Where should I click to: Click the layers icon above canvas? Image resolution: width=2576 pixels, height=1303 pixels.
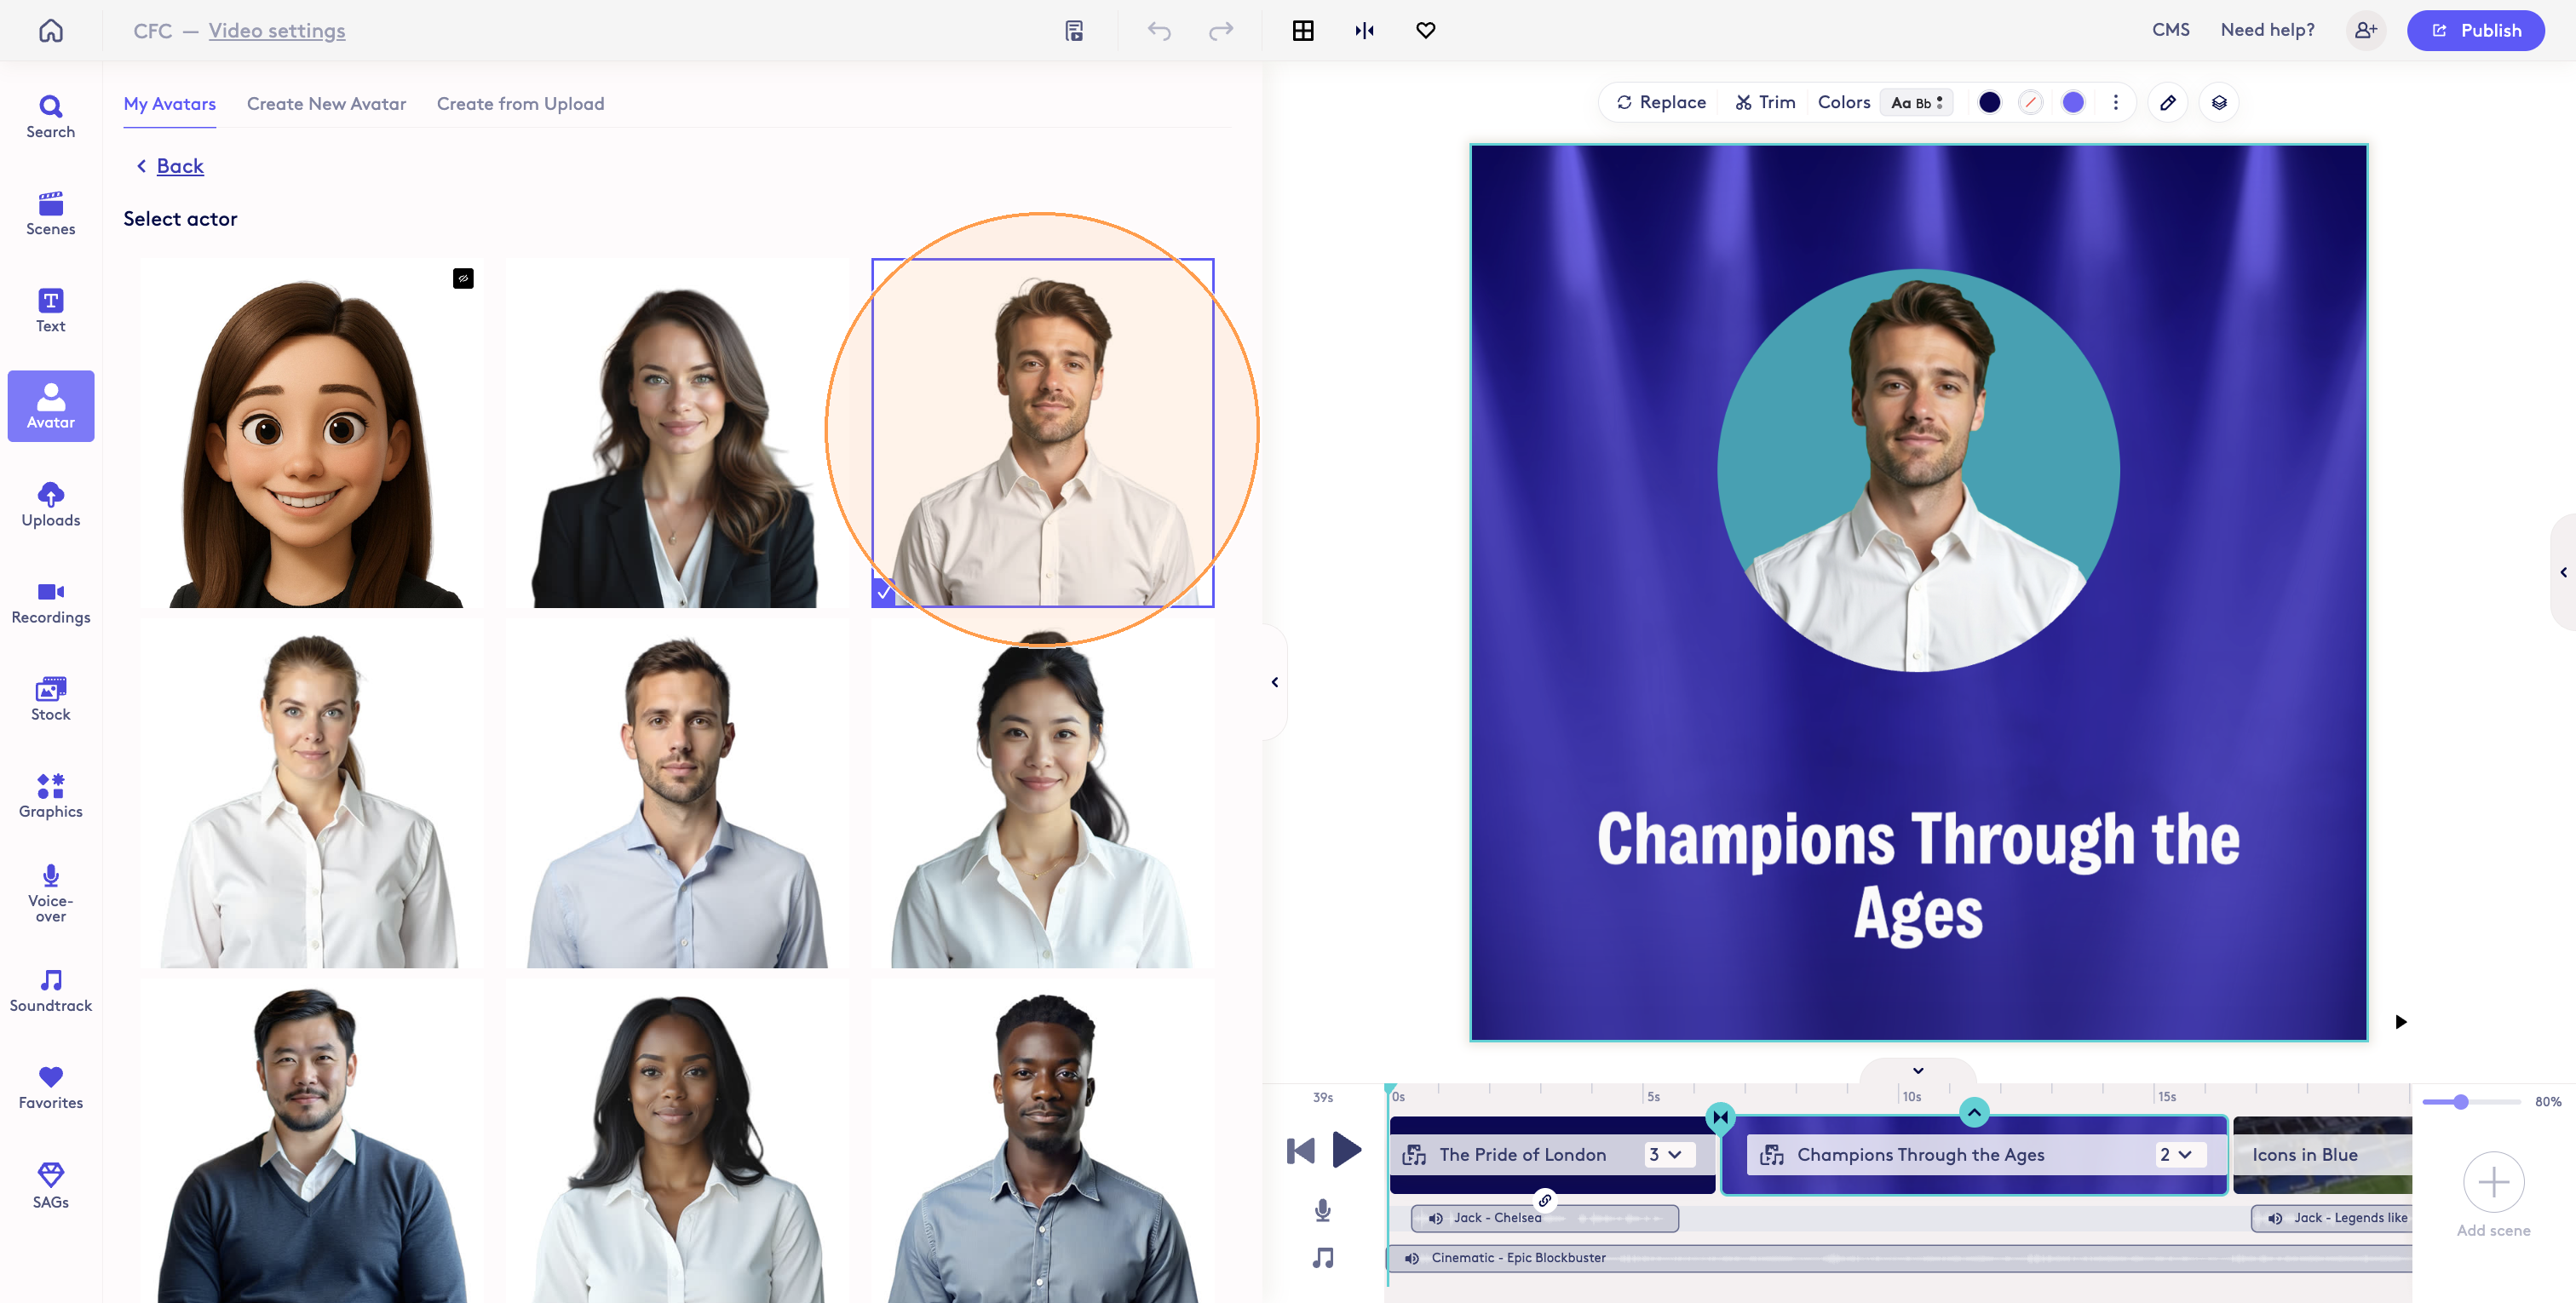tap(2218, 102)
